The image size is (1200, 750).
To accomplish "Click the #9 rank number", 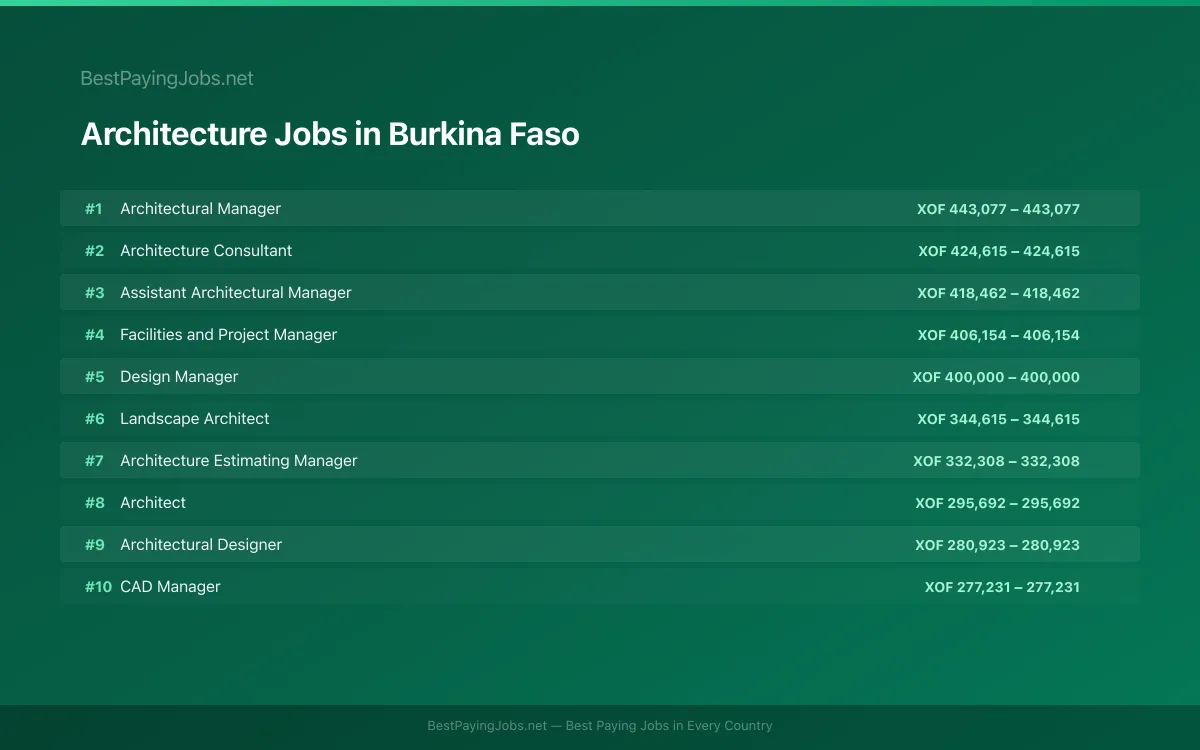I will pos(94,544).
